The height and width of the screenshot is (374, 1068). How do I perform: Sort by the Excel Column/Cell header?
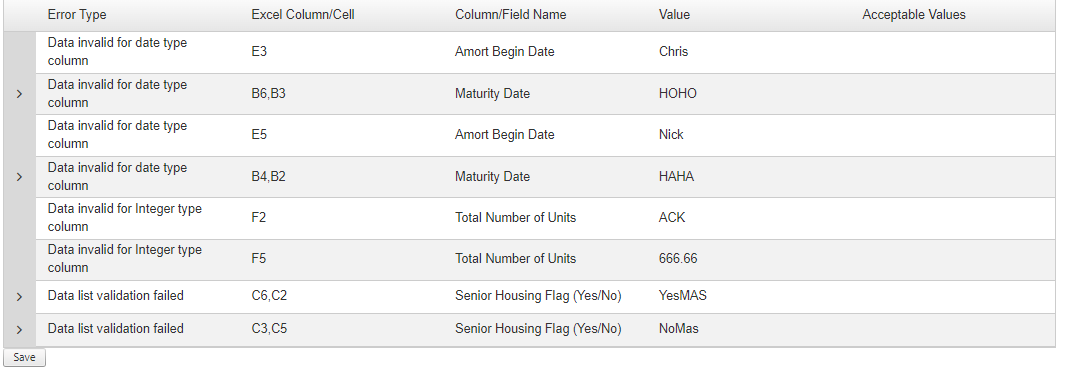tap(302, 14)
